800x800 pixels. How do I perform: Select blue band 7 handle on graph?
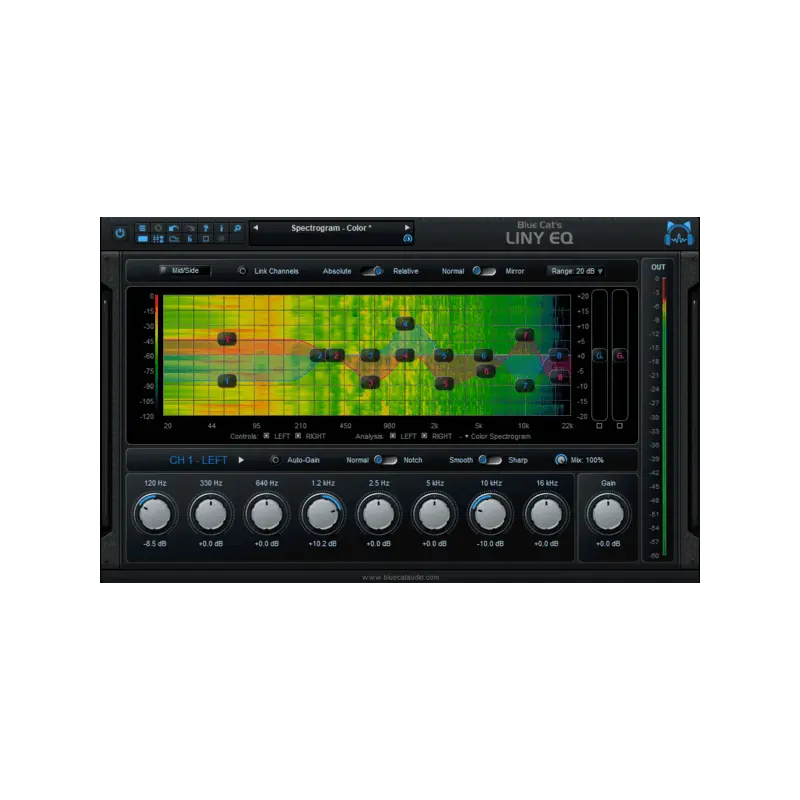(x=525, y=386)
